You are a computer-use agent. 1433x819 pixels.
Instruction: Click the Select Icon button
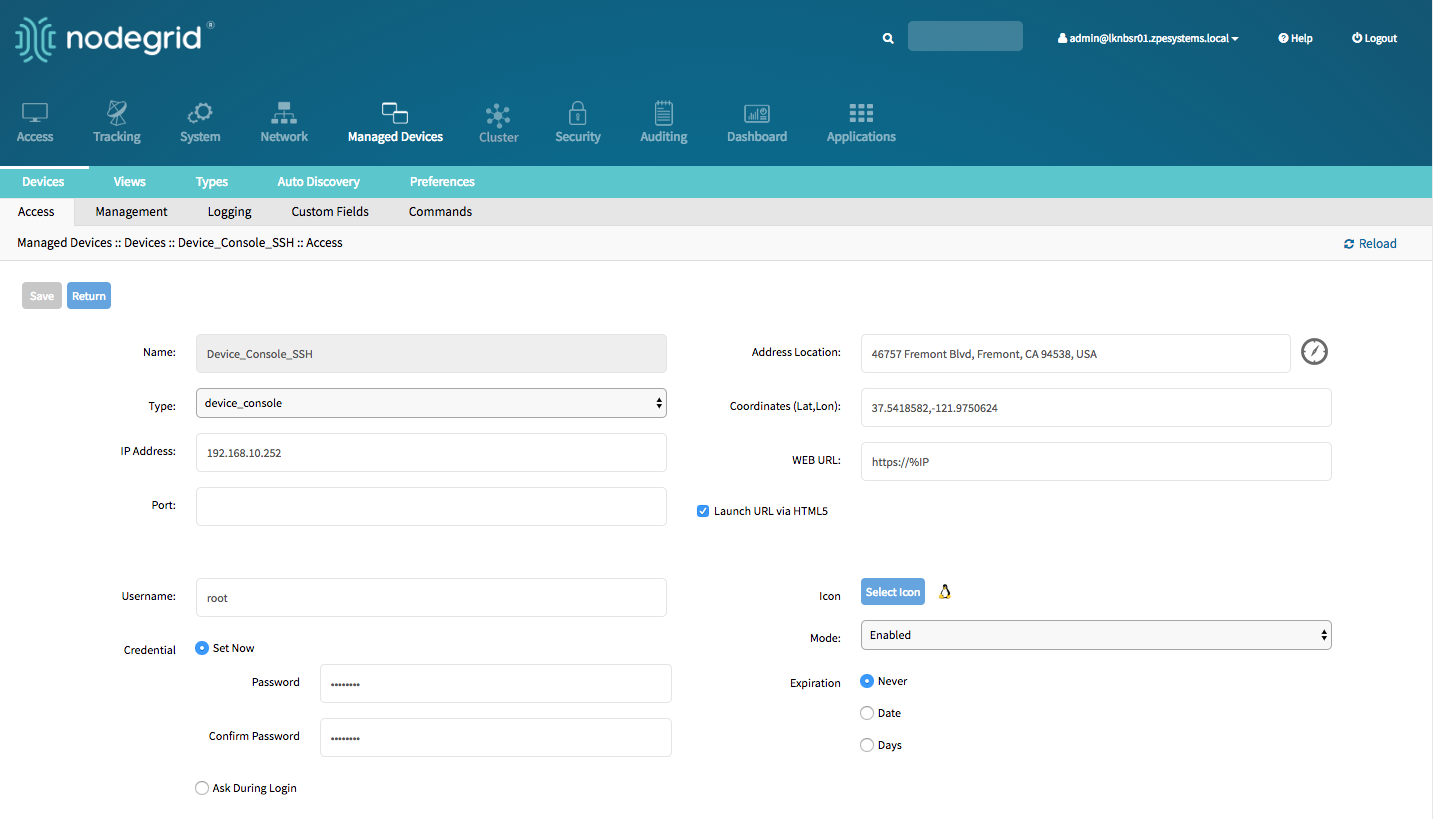tap(893, 592)
